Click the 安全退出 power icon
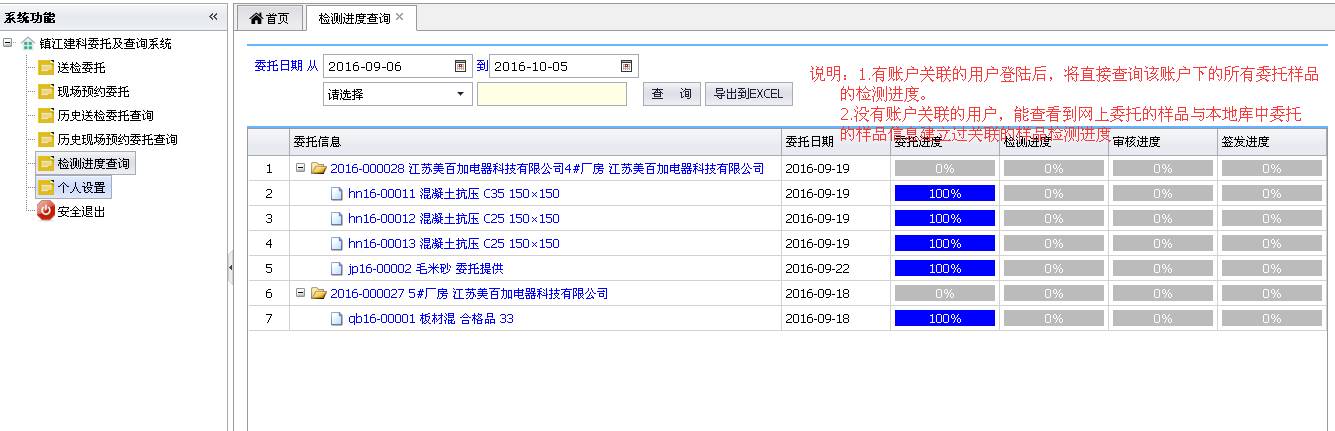Screen dimensions: 1335x431 (x=46, y=211)
